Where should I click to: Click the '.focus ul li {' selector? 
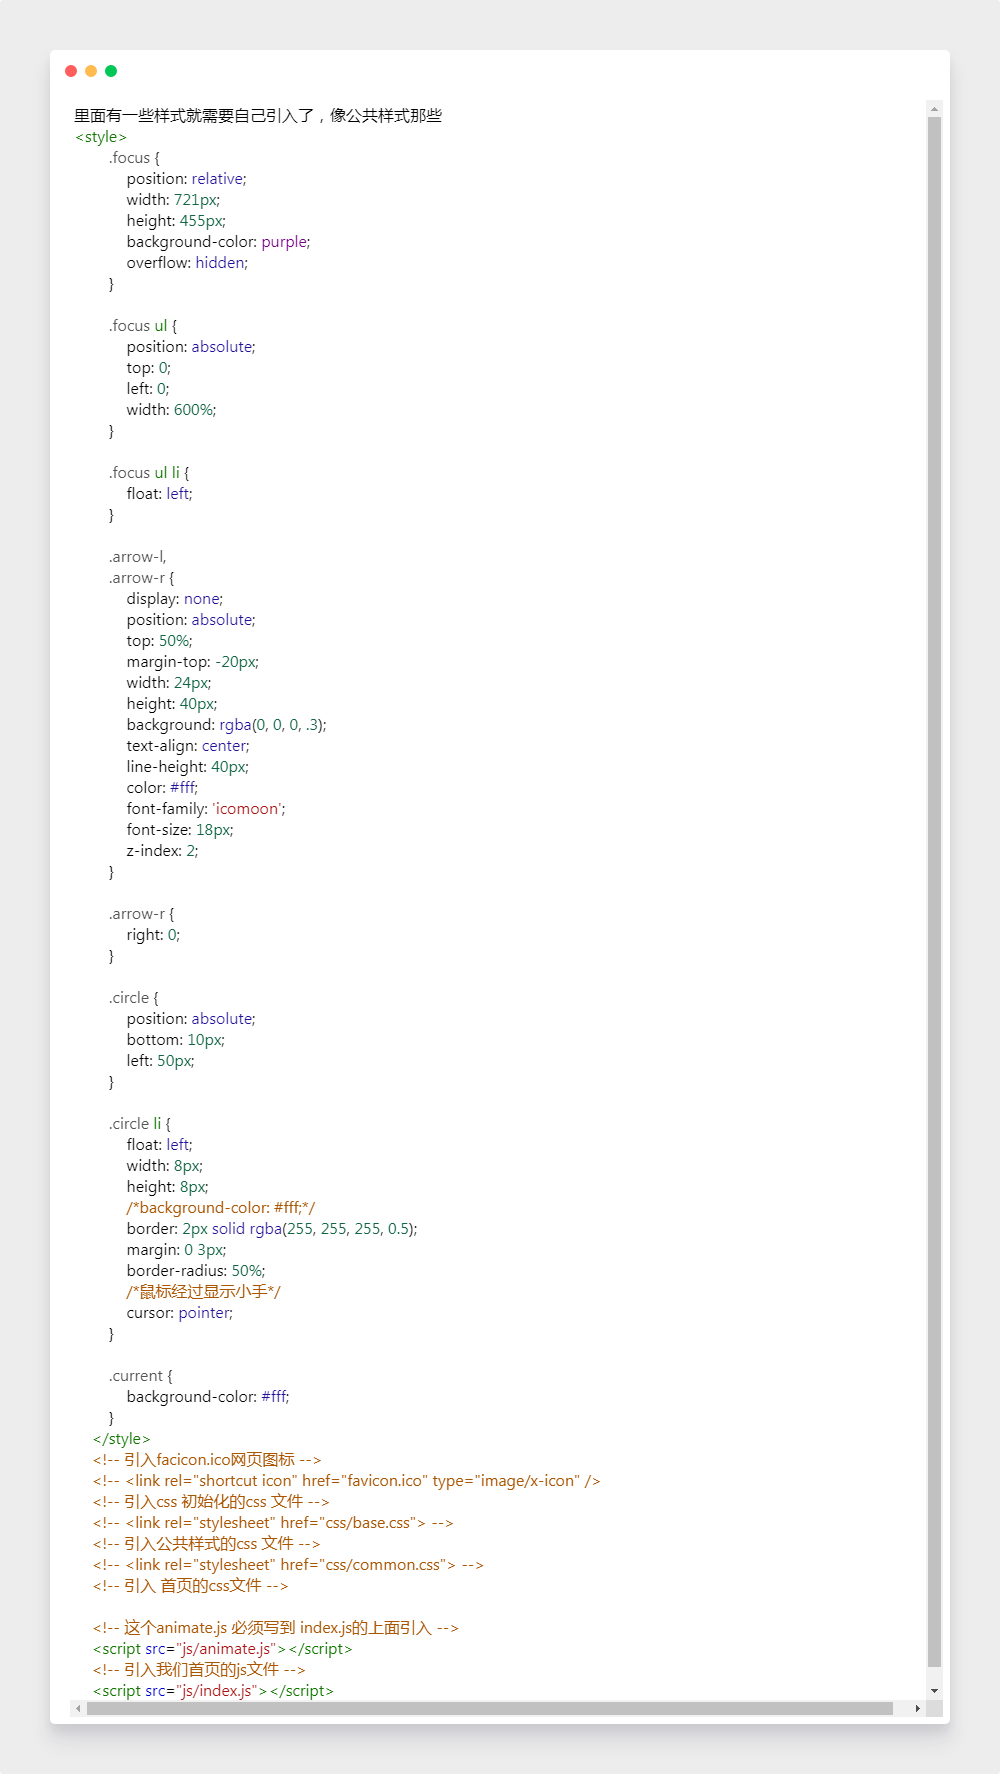[x=149, y=473]
